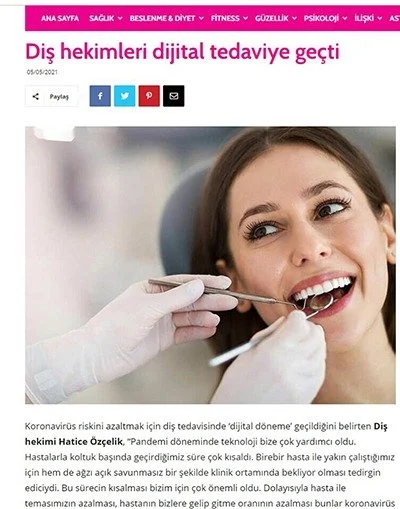Expand the BESLENME & DİYET dropdown arrow

pos(201,19)
